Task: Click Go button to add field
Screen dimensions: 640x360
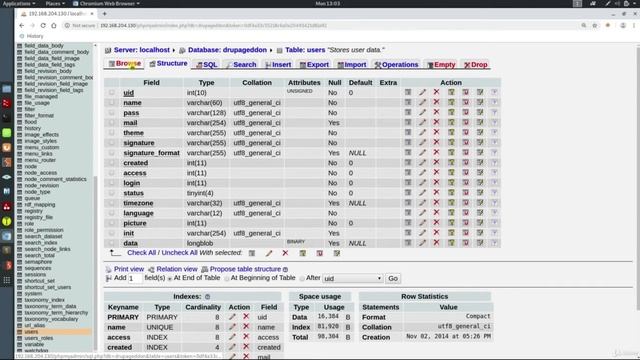Action: [393, 278]
